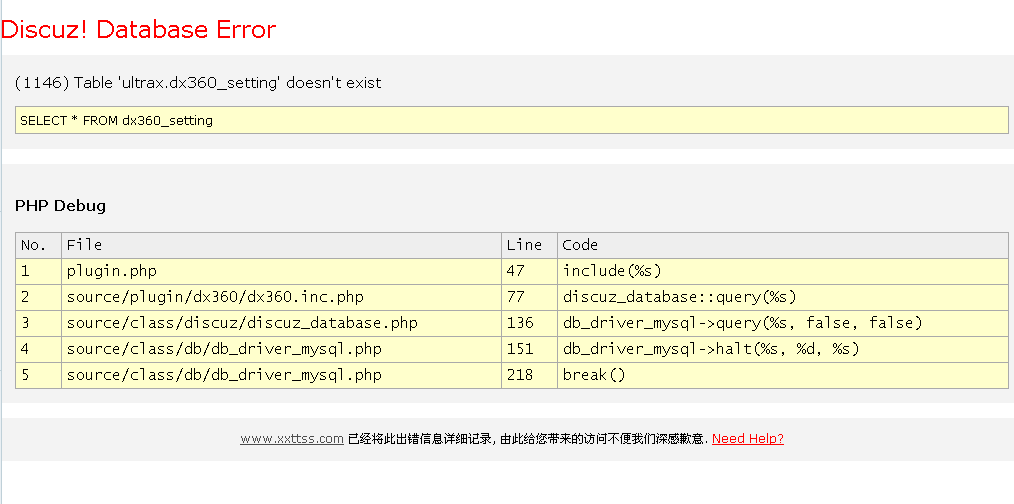The image size is (1014, 504).
Task: Click the break() code cell
Action: tap(782, 375)
